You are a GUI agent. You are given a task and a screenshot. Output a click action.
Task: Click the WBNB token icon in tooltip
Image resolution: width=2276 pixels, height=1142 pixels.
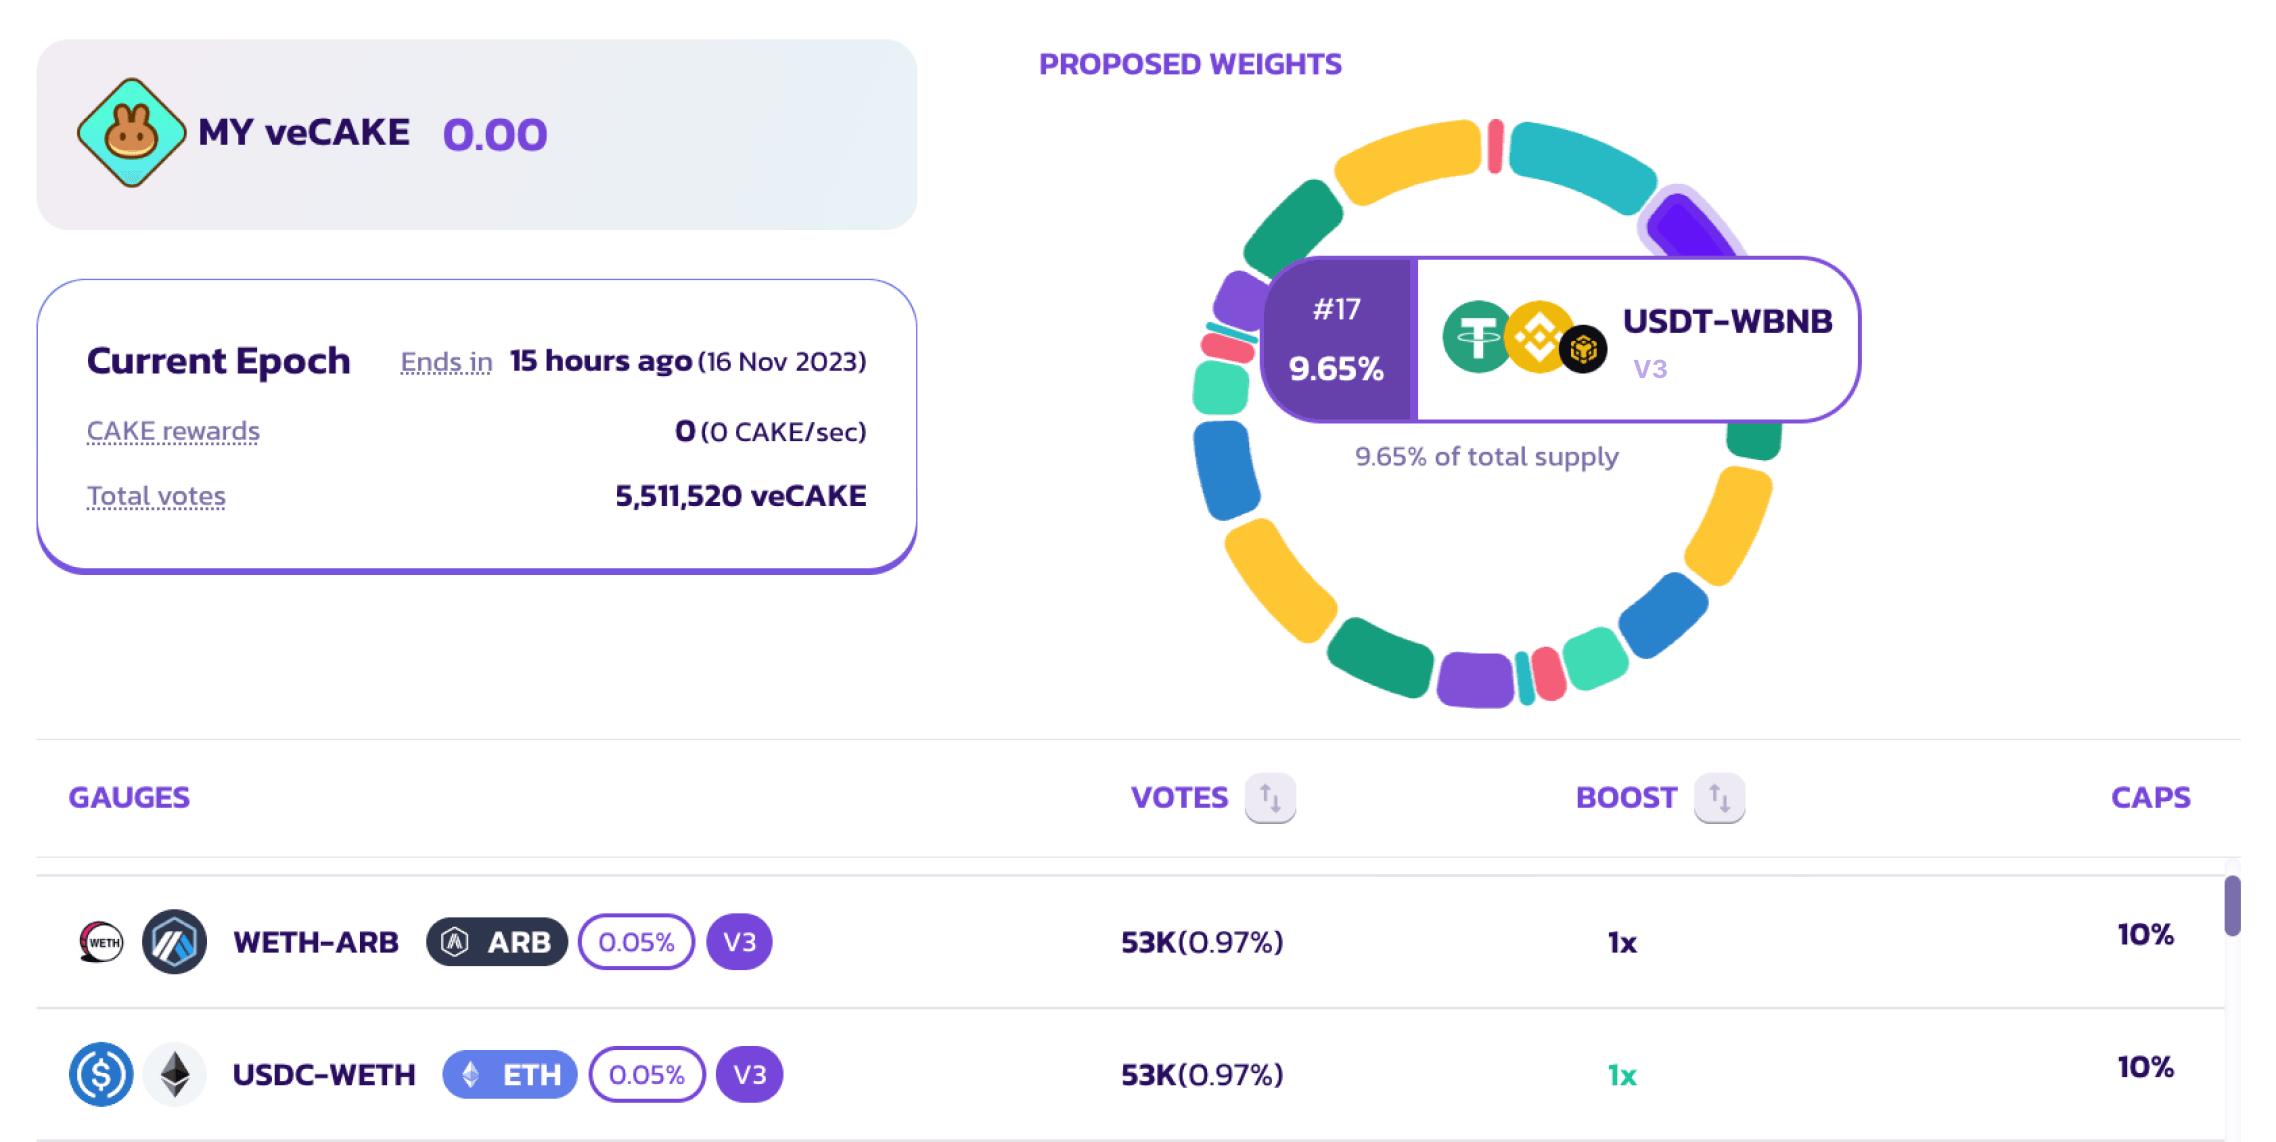1537,337
